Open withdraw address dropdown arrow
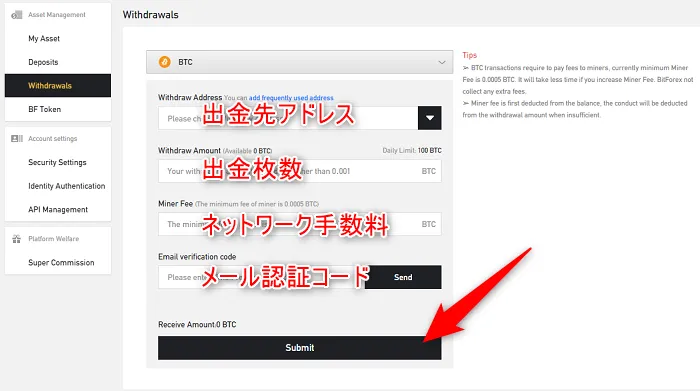This screenshot has width=700, height=391. tap(429, 118)
